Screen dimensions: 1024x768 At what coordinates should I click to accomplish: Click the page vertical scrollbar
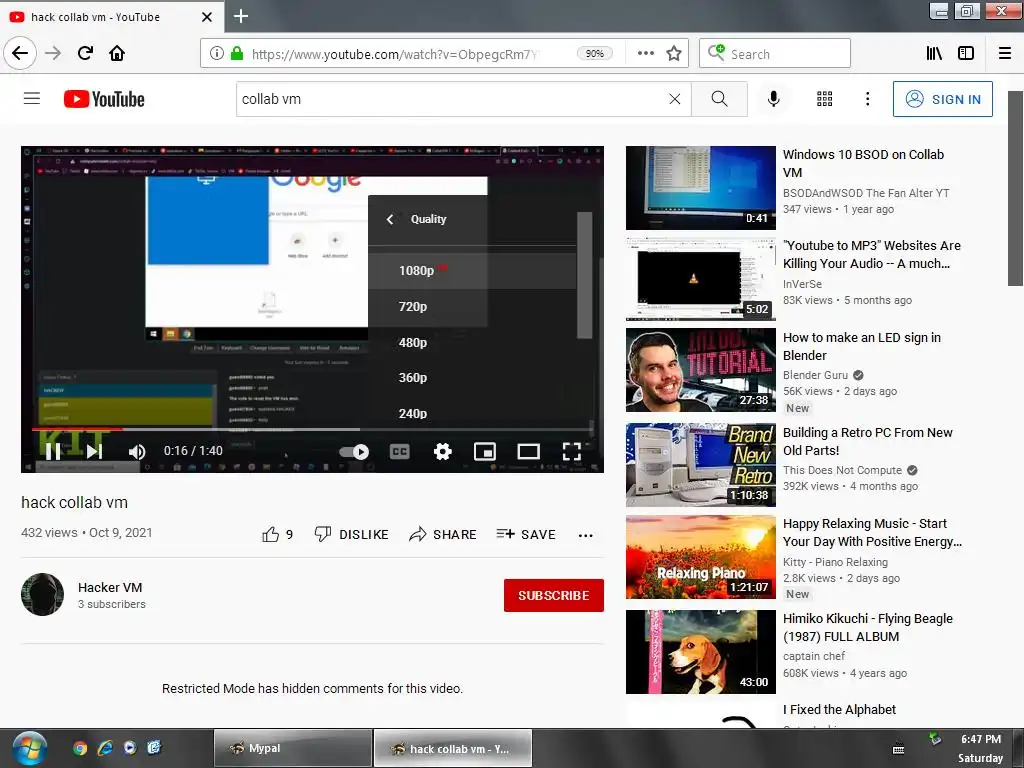tap(1016, 189)
